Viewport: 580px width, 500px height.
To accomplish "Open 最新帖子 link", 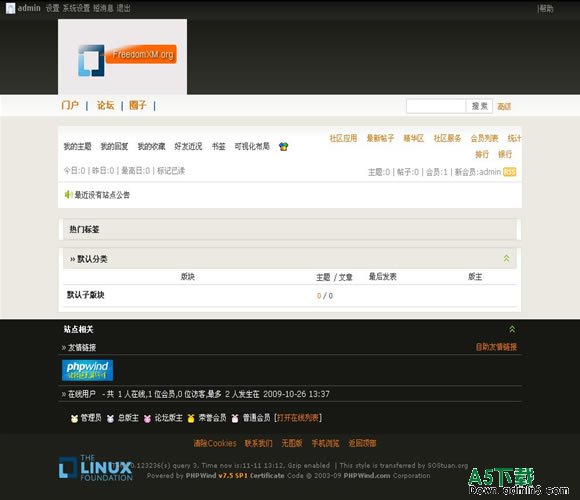I will pyautogui.click(x=380, y=138).
